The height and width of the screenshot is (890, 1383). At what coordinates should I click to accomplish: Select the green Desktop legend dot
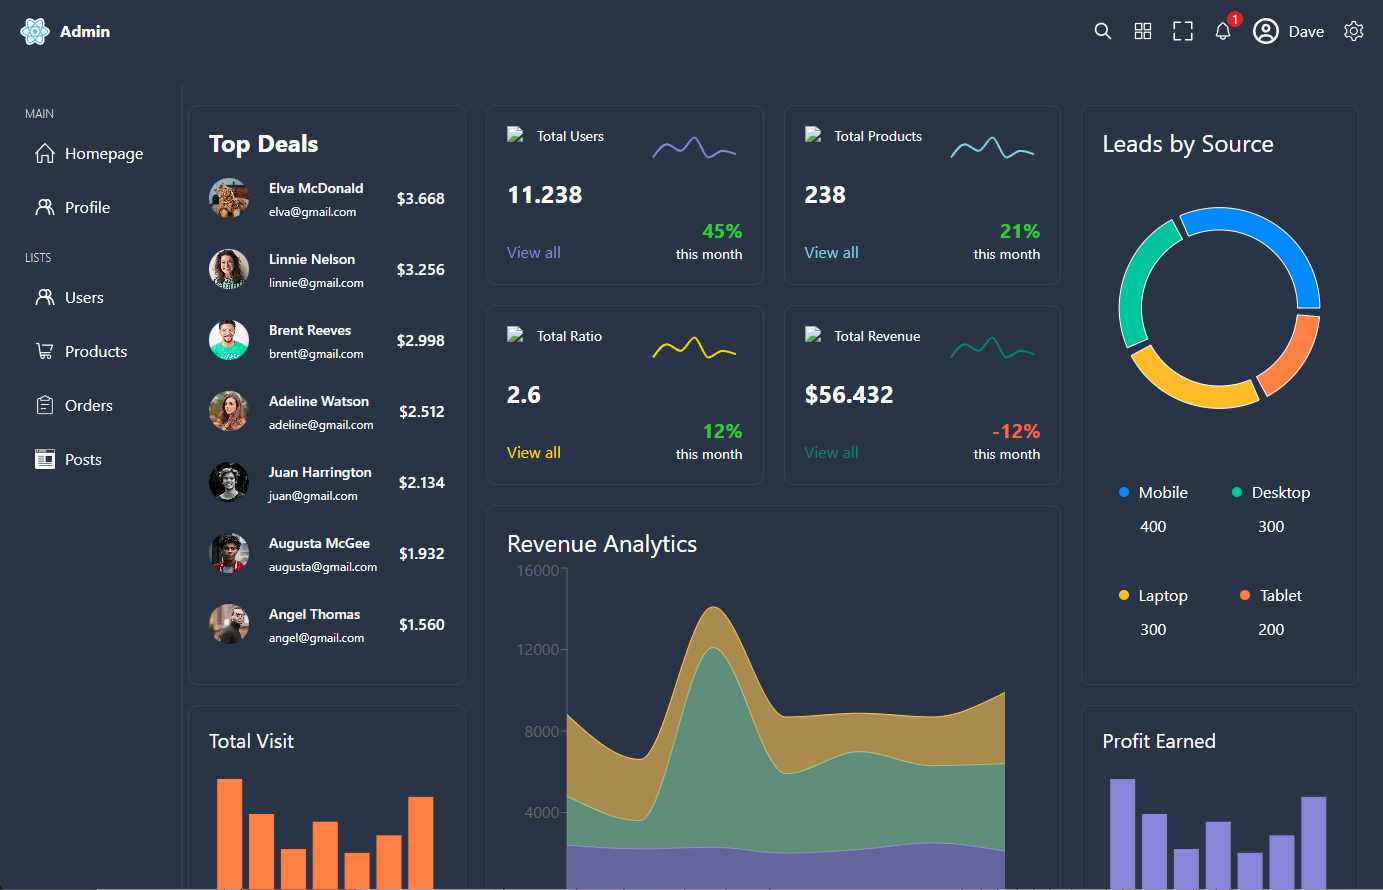(1237, 492)
